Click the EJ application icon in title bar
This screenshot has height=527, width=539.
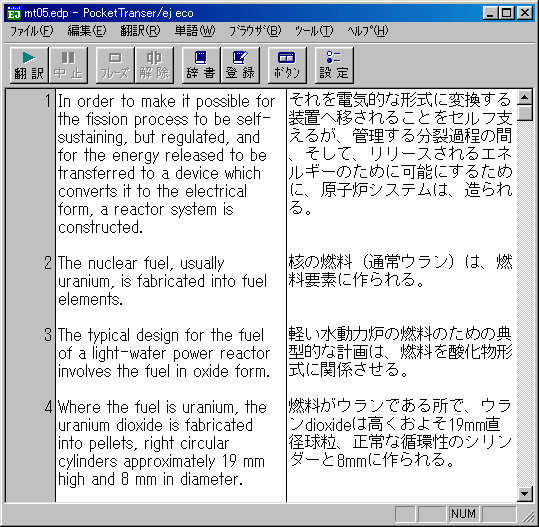pos(14,13)
